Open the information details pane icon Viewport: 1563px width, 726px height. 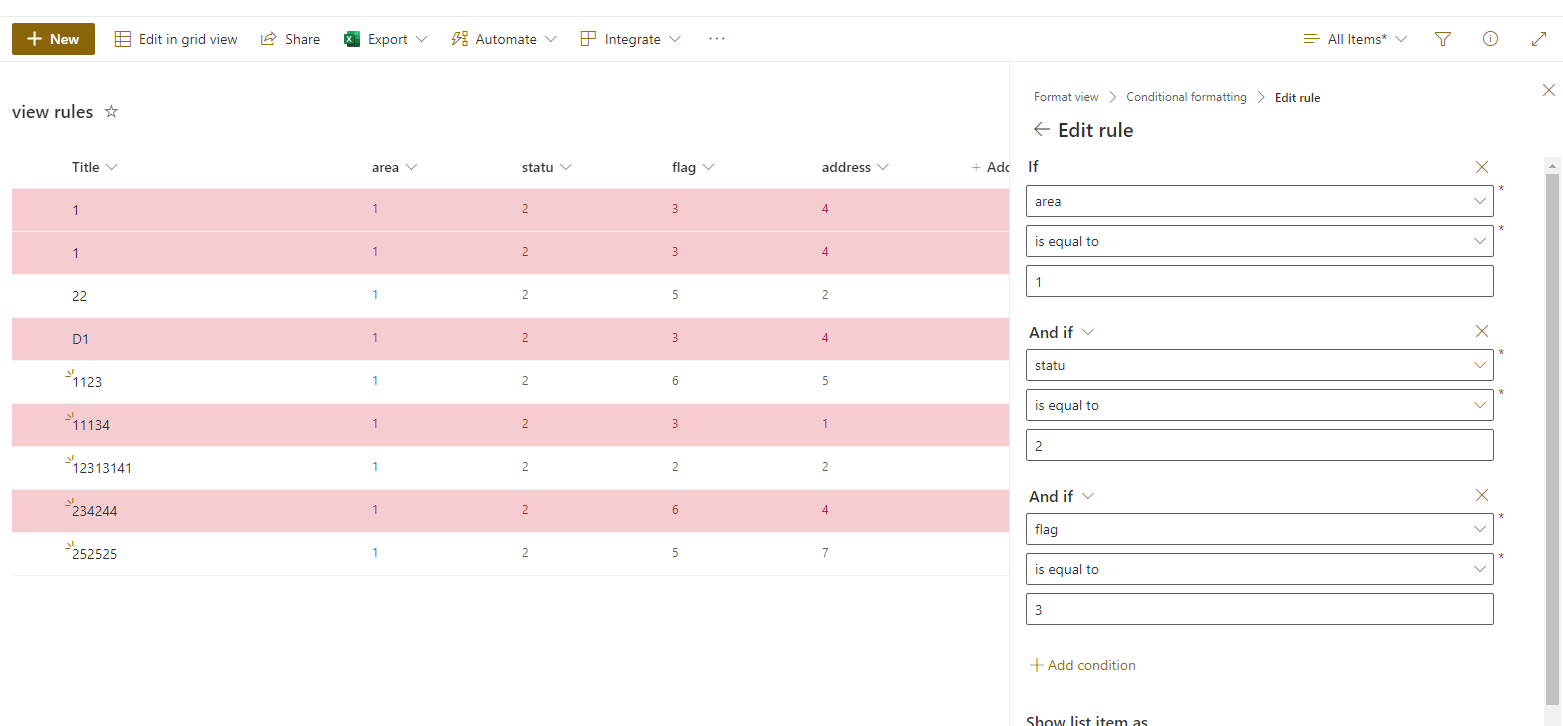point(1490,39)
